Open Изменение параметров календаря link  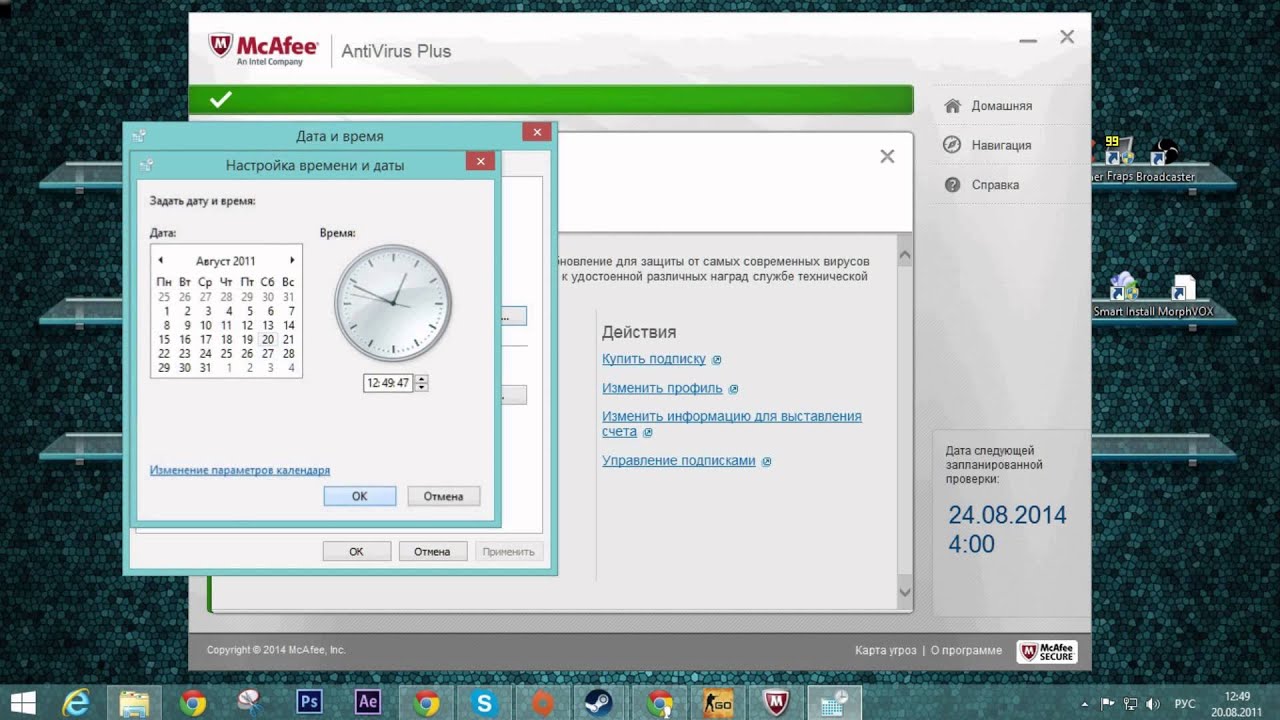pos(240,470)
